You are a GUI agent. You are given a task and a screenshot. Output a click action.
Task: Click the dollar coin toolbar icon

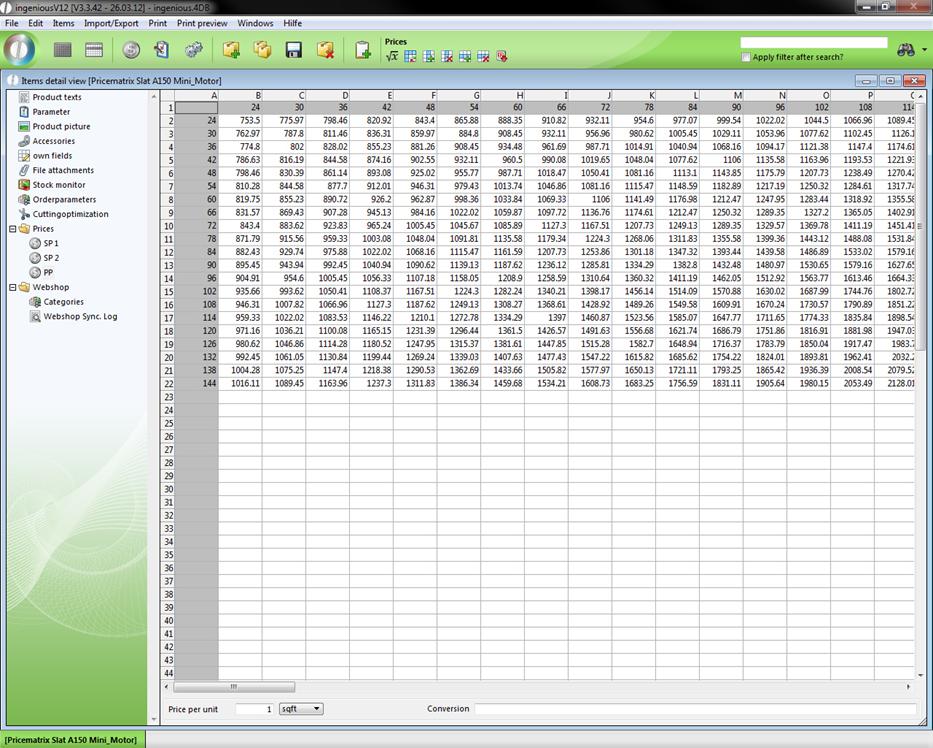131,49
